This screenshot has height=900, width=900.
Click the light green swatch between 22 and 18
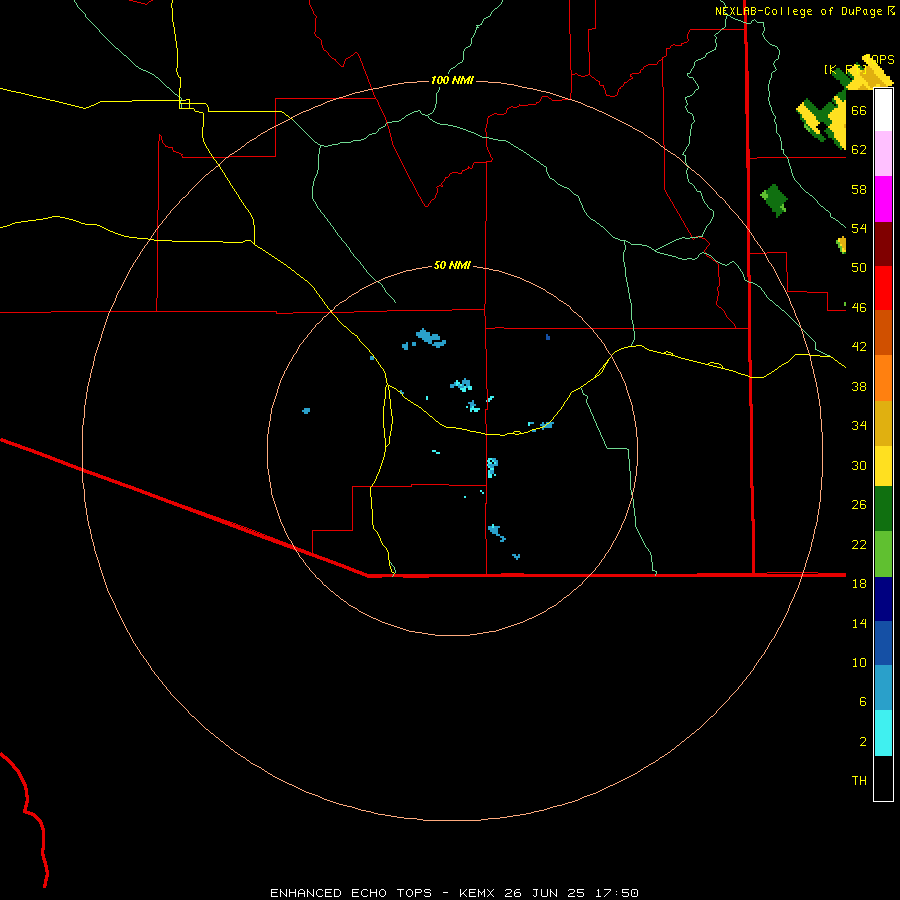(x=883, y=554)
